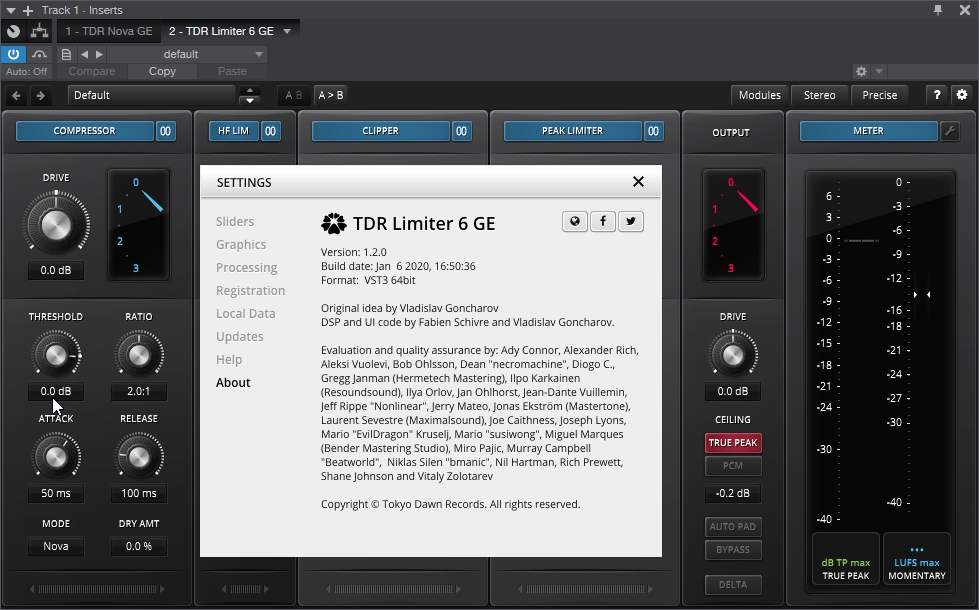Click the pin icon in title bar
This screenshot has height=610, width=979.
(938, 10)
